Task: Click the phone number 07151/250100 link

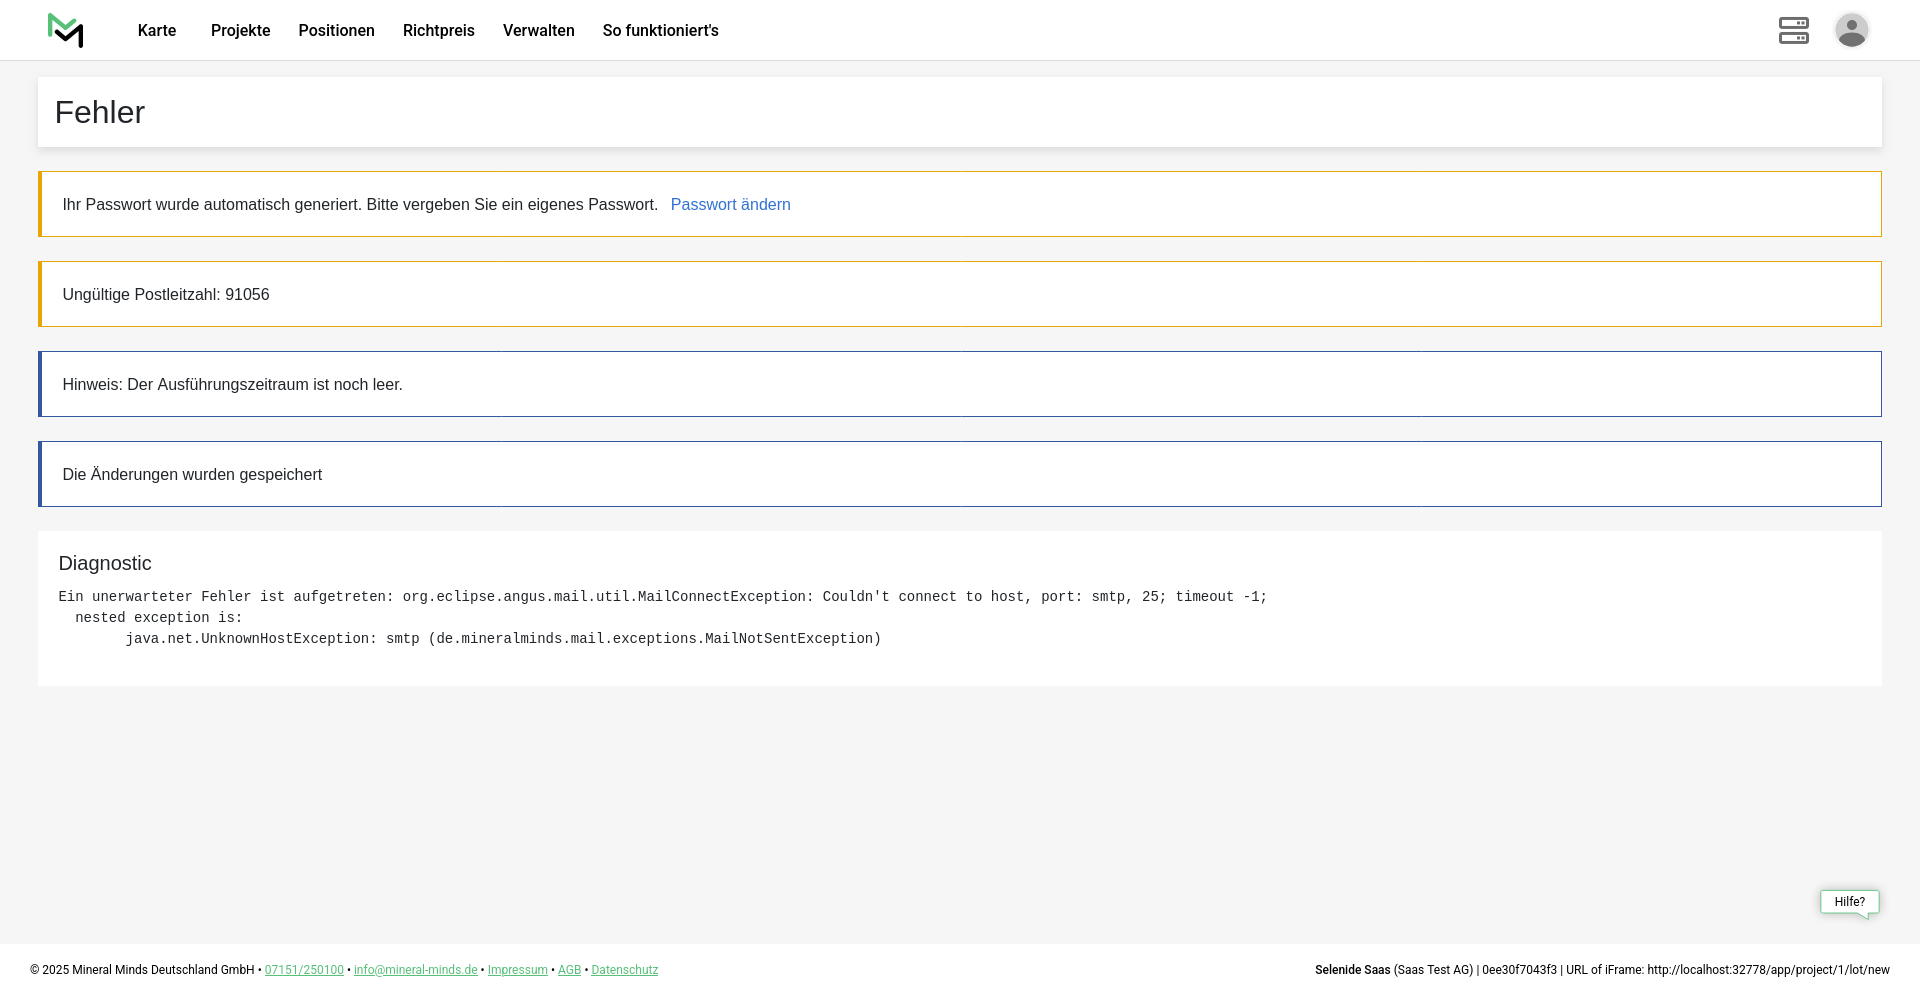Action: [304, 970]
